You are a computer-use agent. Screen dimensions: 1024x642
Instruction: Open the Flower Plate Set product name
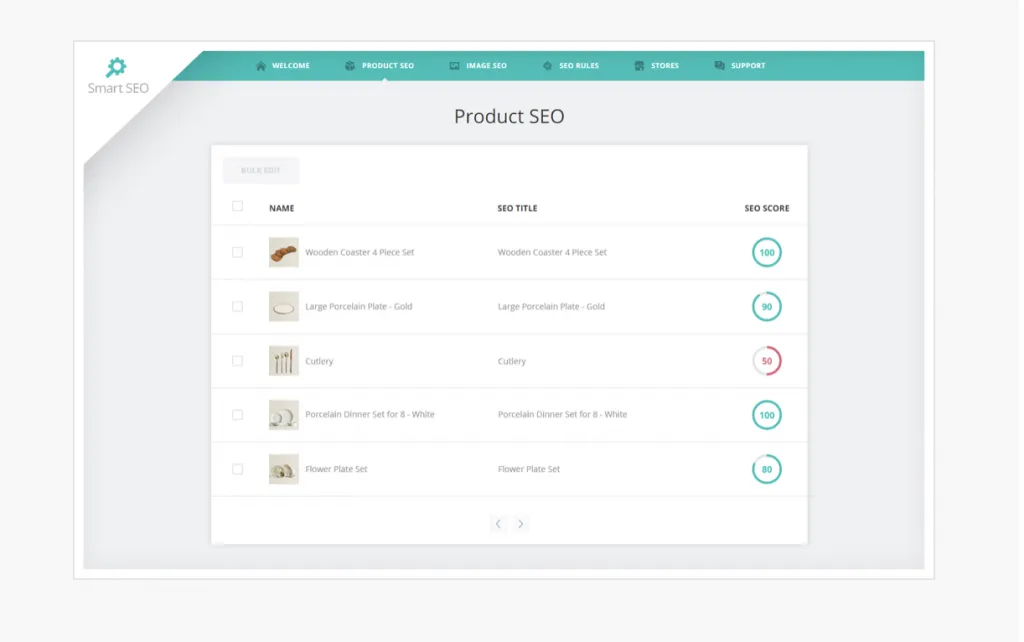click(x=336, y=469)
